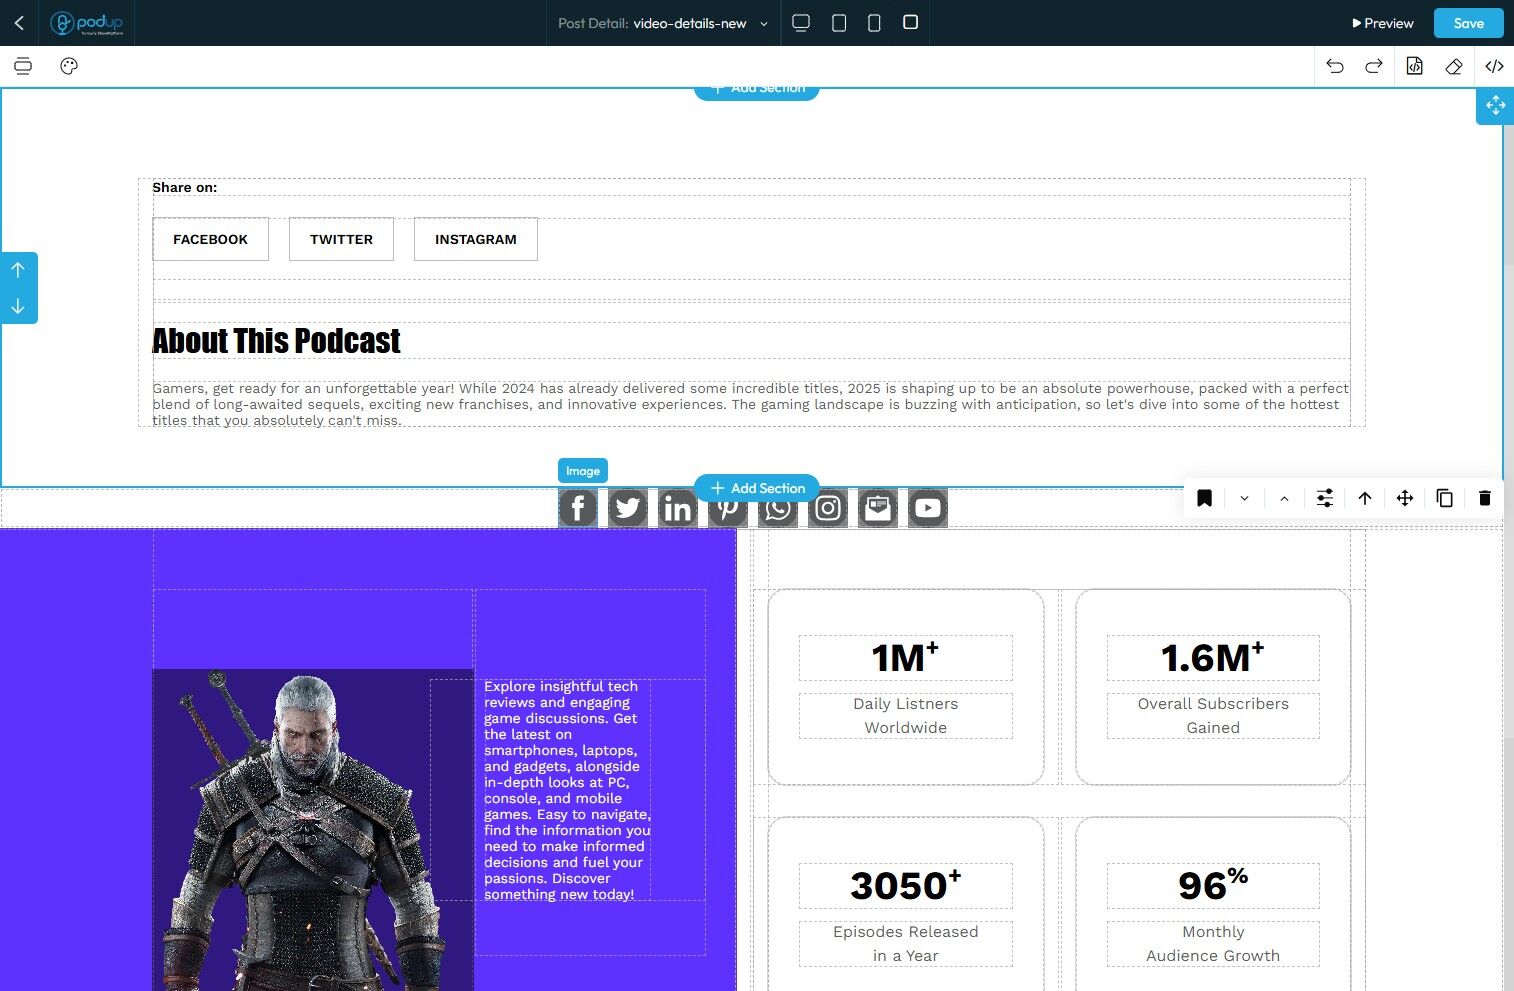Open element settings sliders icon
The height and width of the screenshot is (991, 1514).
(x=1324, y=498)
